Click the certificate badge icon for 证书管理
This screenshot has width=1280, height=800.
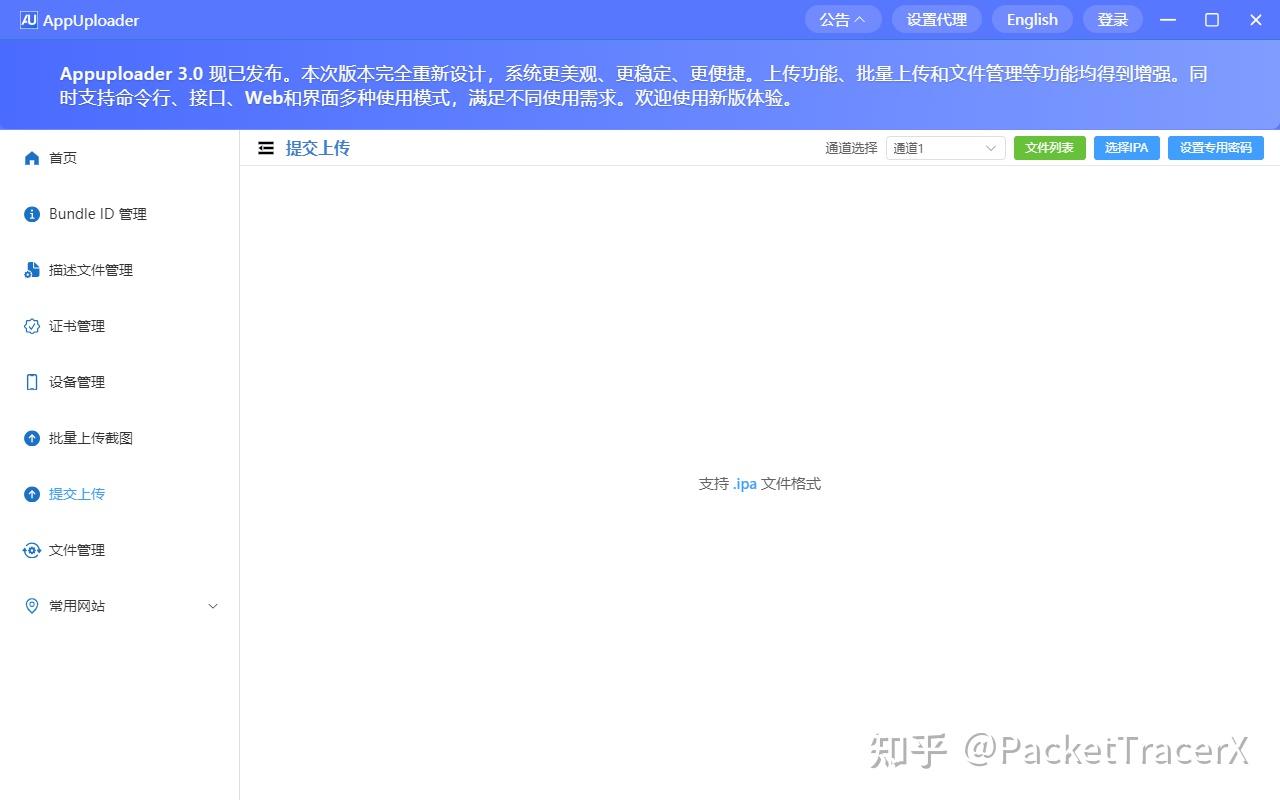pos(32,326)
